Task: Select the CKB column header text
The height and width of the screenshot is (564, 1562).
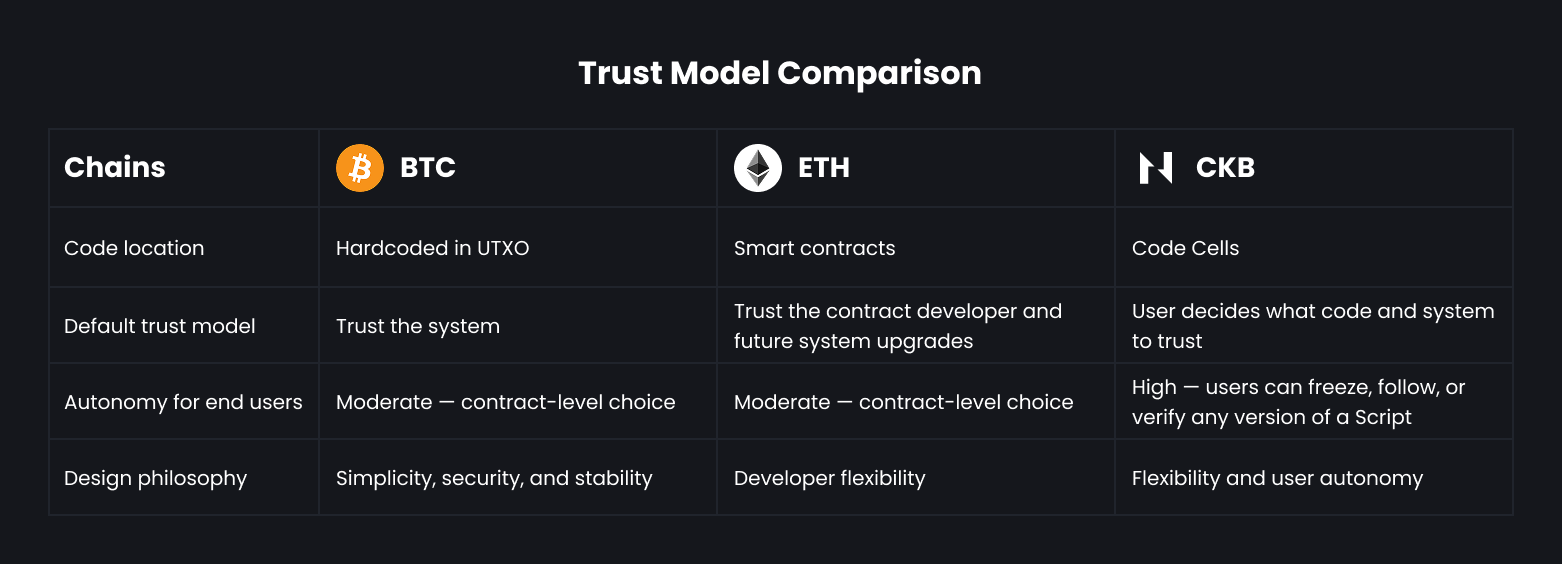Action: [1225, 168]
